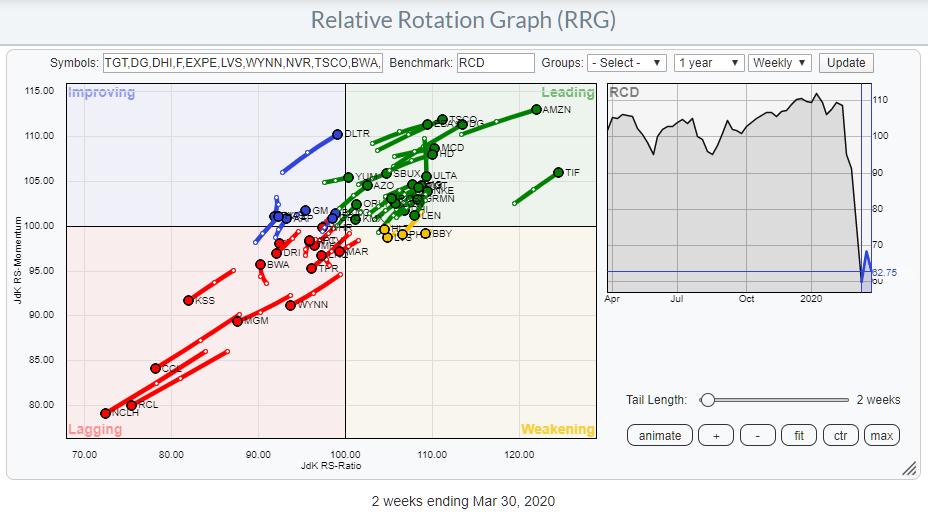This screenshot has height=515, width=928.
Task: Select the KSS stock marker
Action: 188,300
